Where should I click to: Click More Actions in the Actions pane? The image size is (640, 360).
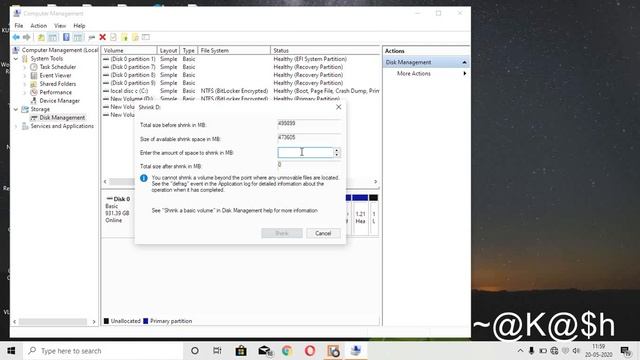click(x=413, y=73)
